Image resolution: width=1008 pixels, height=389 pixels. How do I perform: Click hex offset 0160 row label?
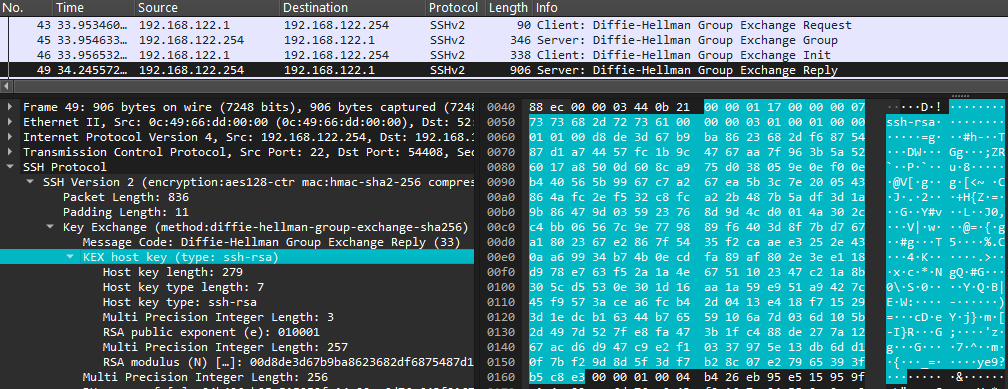(x=500, y=377)
